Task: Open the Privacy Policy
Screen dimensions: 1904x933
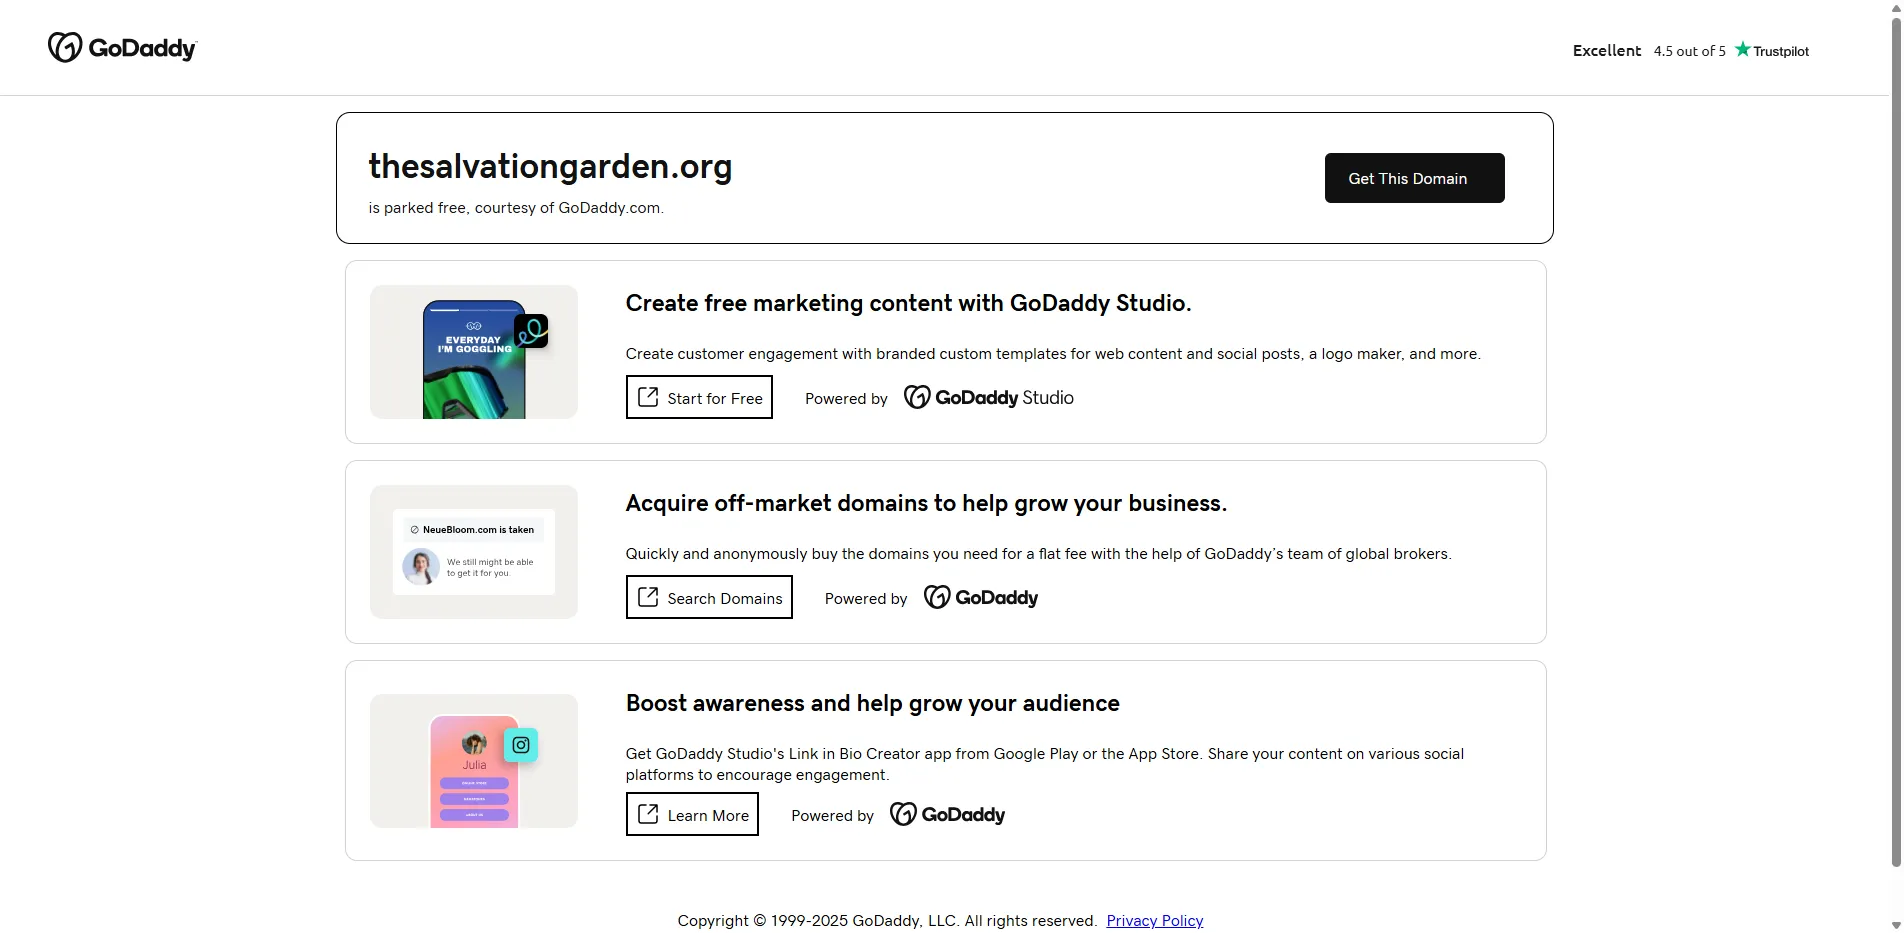Action: [x=1154, y=920]
